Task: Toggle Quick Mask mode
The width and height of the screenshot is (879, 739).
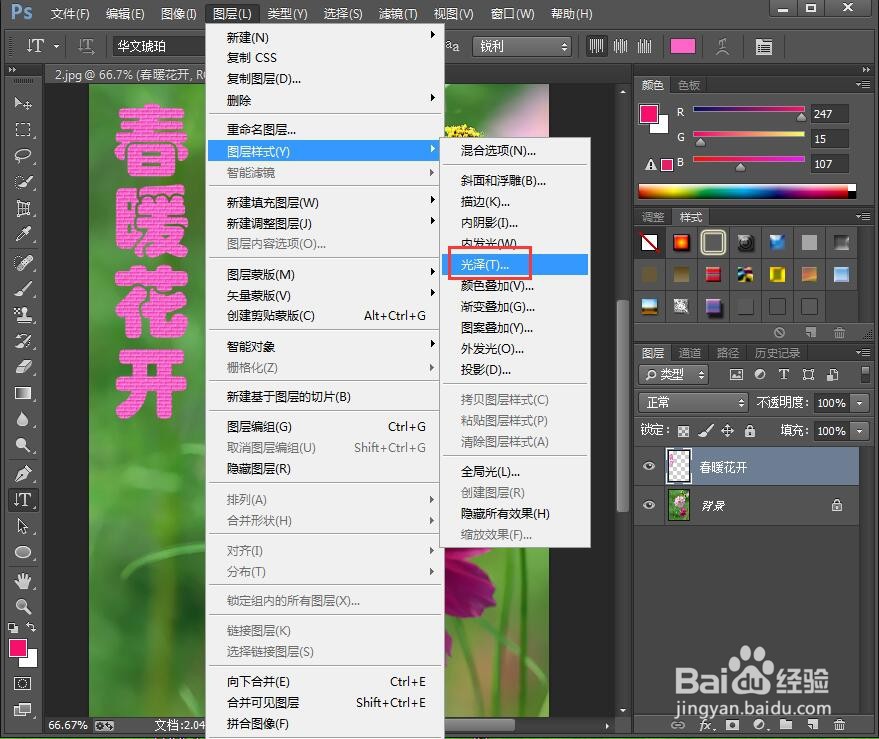Action: tap(22, 683)
